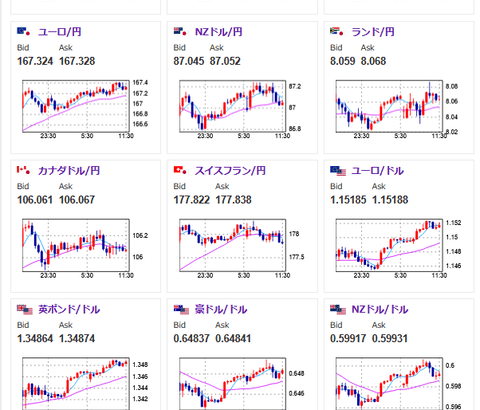Screen dimensions: 480x410
Task: Click the British pound/Dollar flag icon
Action: click(25, 310)
